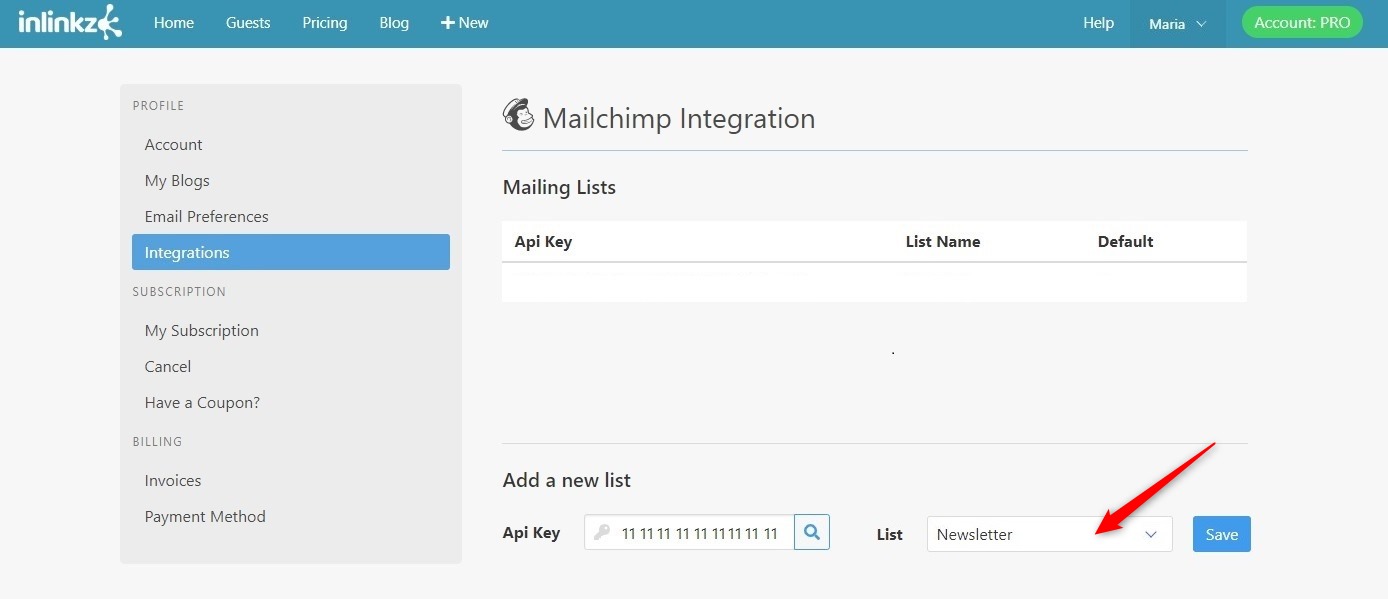This screenshot has width=1388, height=599.
Task: Save the new mailing list
Action: point(1221,534)
